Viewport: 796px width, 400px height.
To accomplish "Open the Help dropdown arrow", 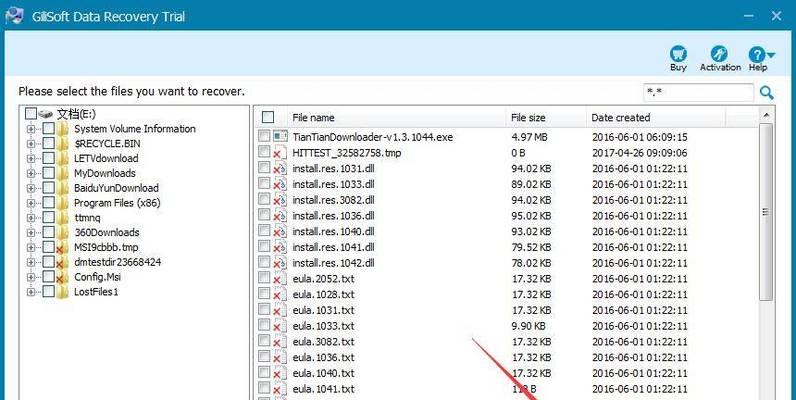I will point(771,55).
